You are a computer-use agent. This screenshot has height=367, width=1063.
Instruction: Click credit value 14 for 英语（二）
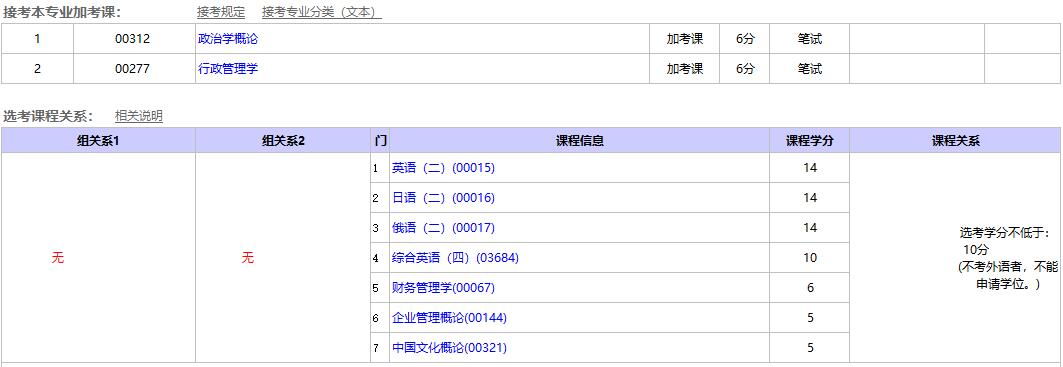pyautogui.click(x=809, y=168)
